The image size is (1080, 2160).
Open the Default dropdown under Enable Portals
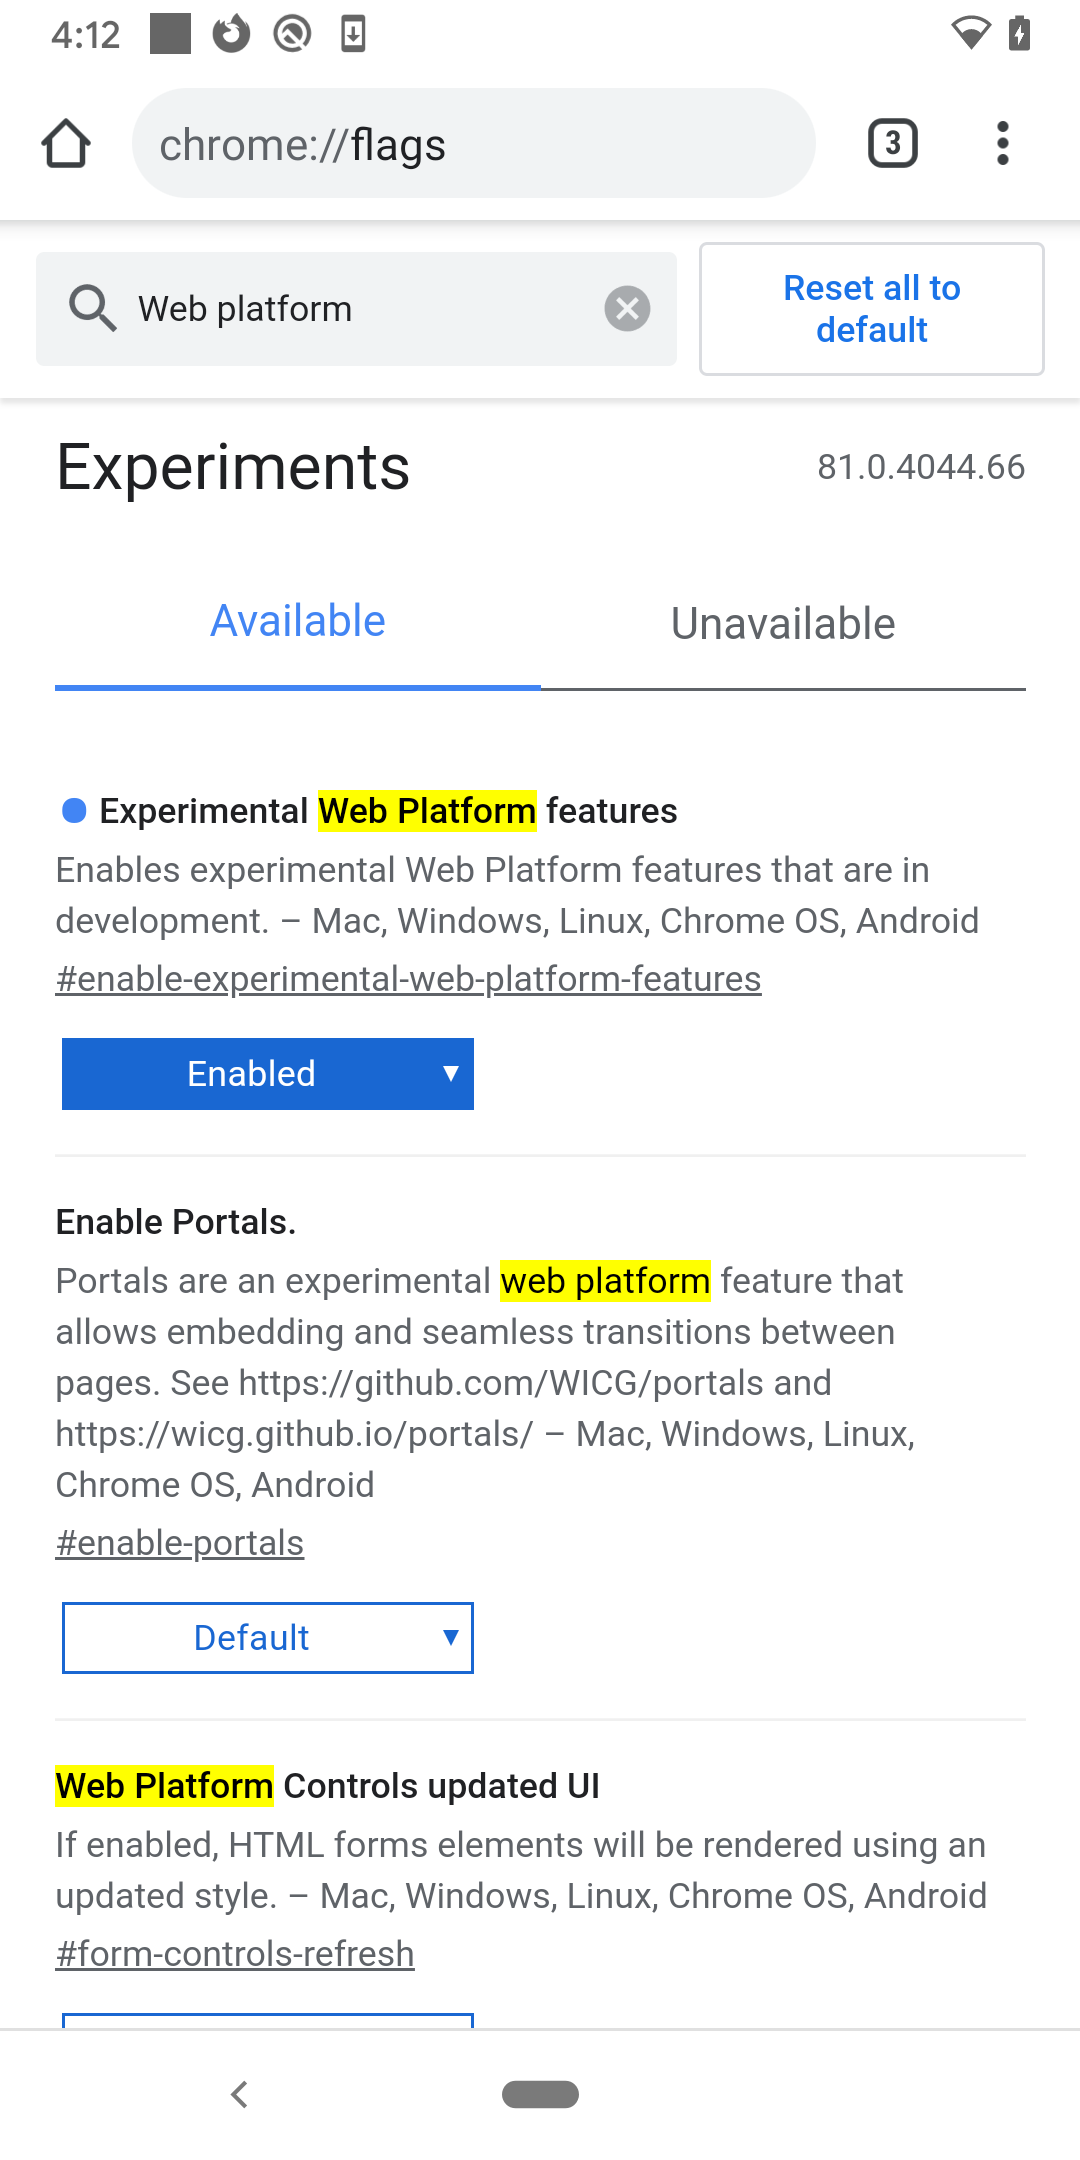coord(268,1638)
